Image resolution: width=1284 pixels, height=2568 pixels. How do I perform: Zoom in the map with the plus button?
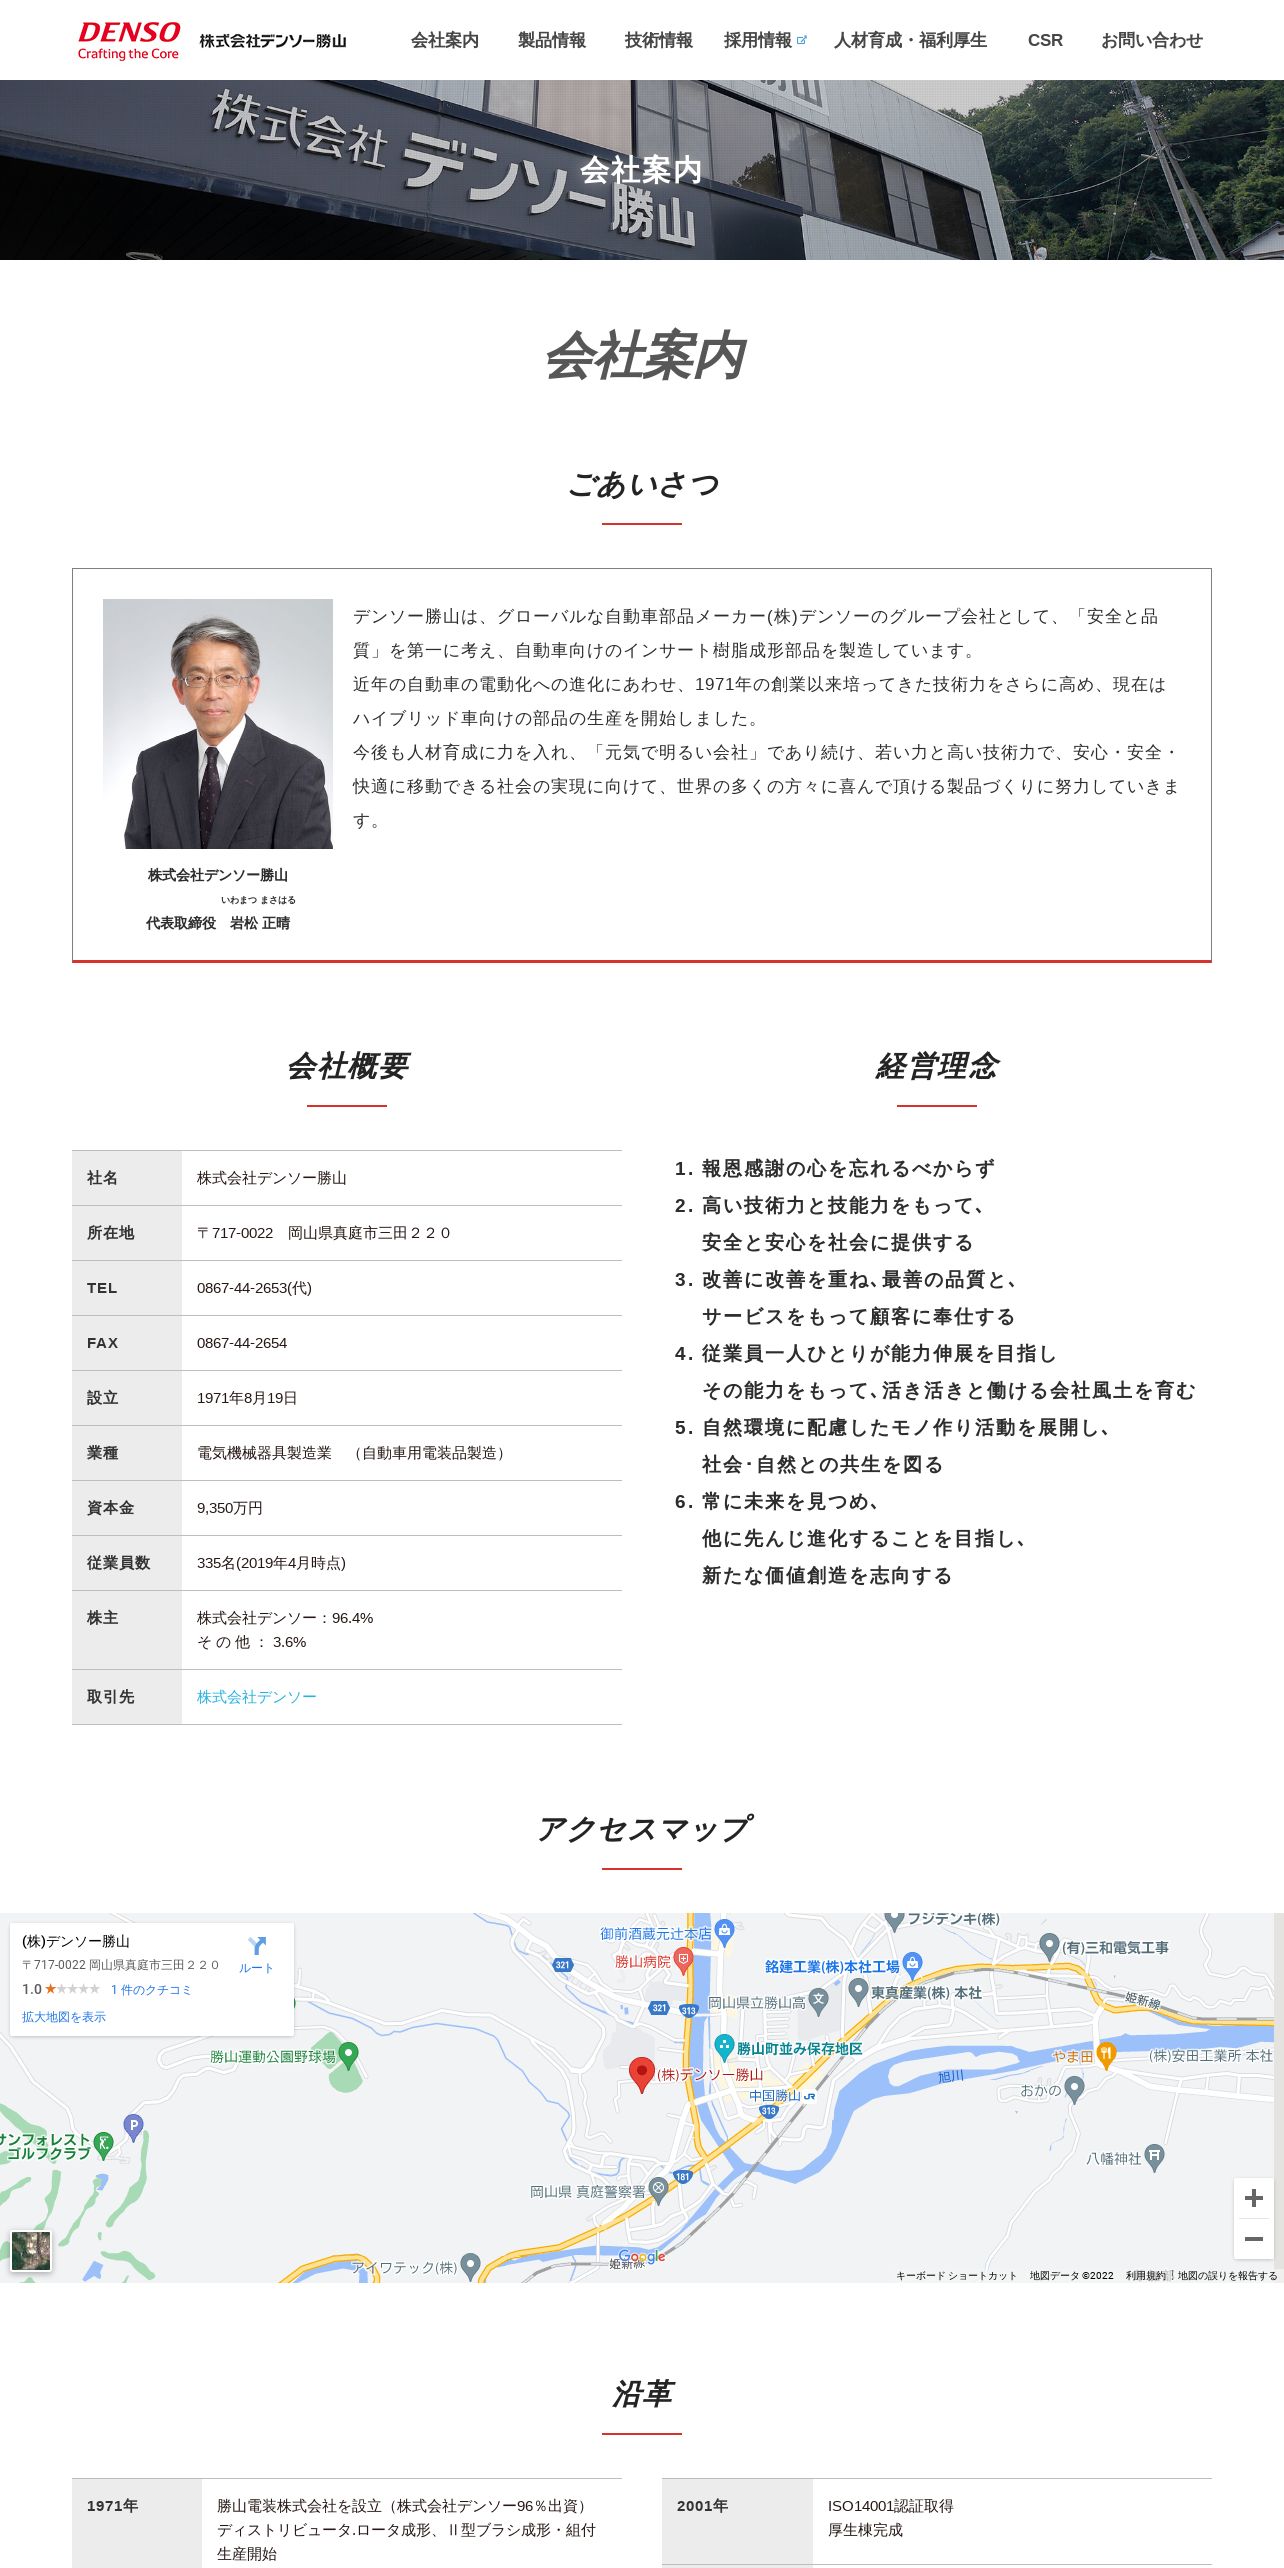click(x=1253, y=2197)
